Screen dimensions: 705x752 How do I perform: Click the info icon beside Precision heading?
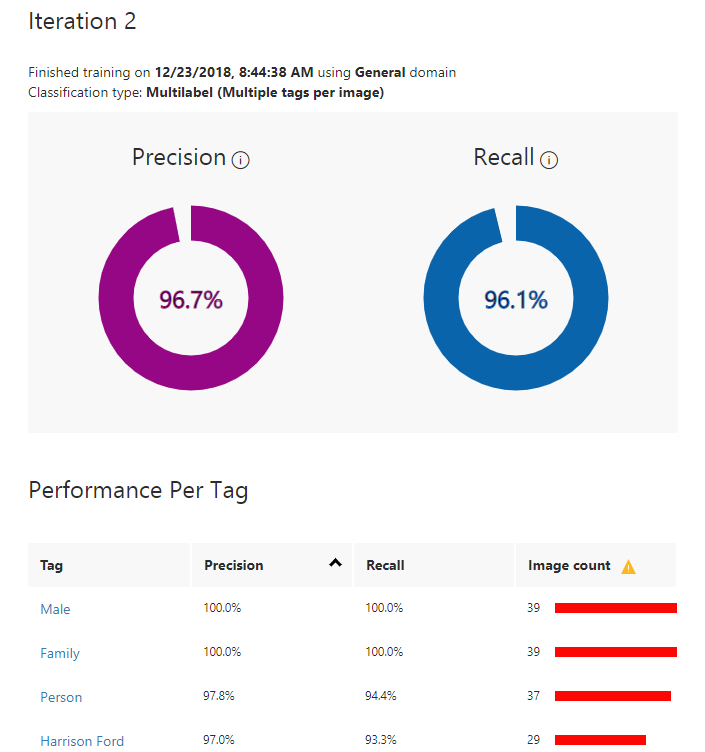tap(240, 160)
